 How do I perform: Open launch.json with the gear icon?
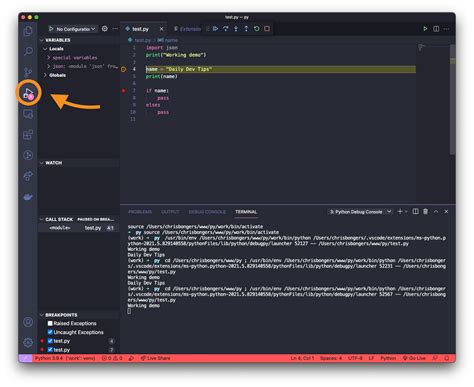[x=105, y=29]
